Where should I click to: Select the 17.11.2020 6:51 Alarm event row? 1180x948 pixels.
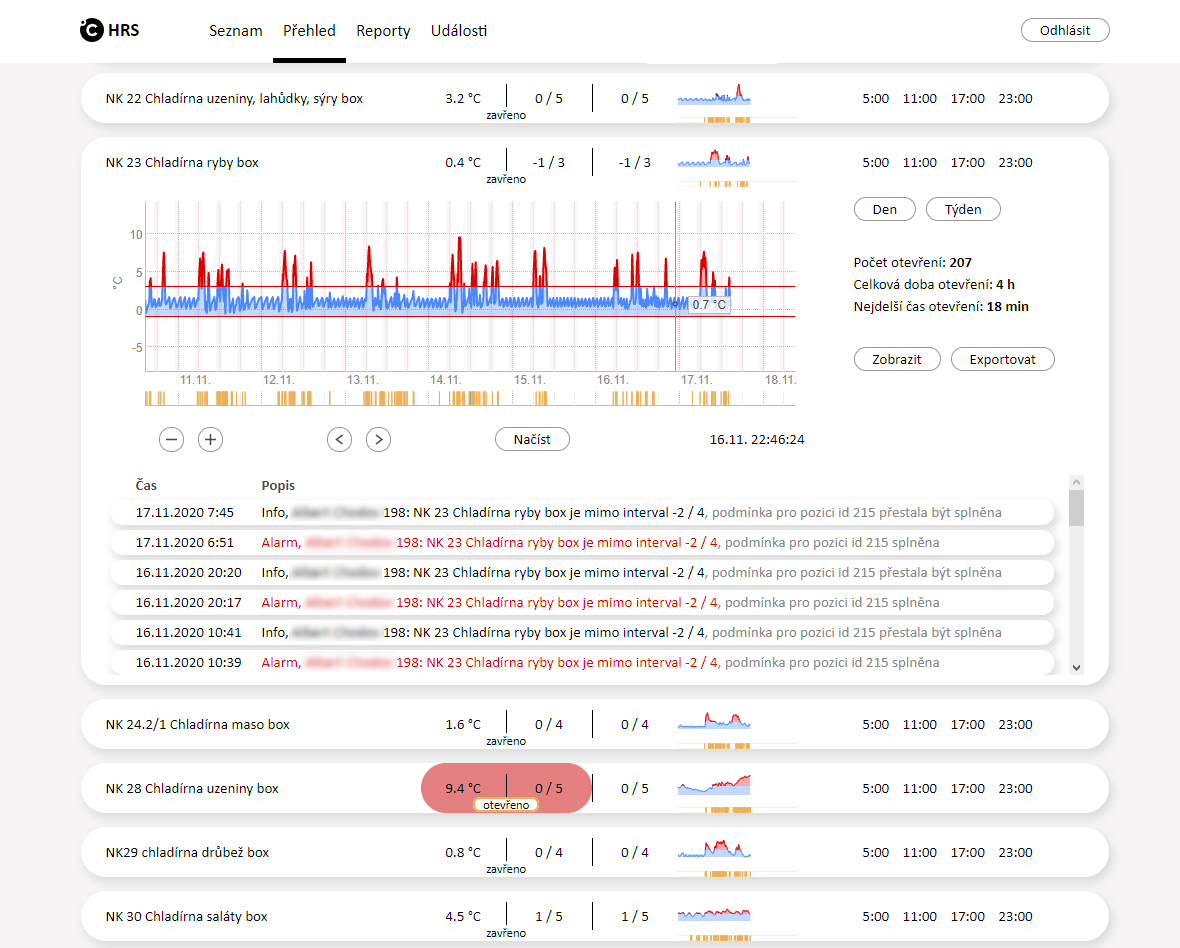coord(582,542)
